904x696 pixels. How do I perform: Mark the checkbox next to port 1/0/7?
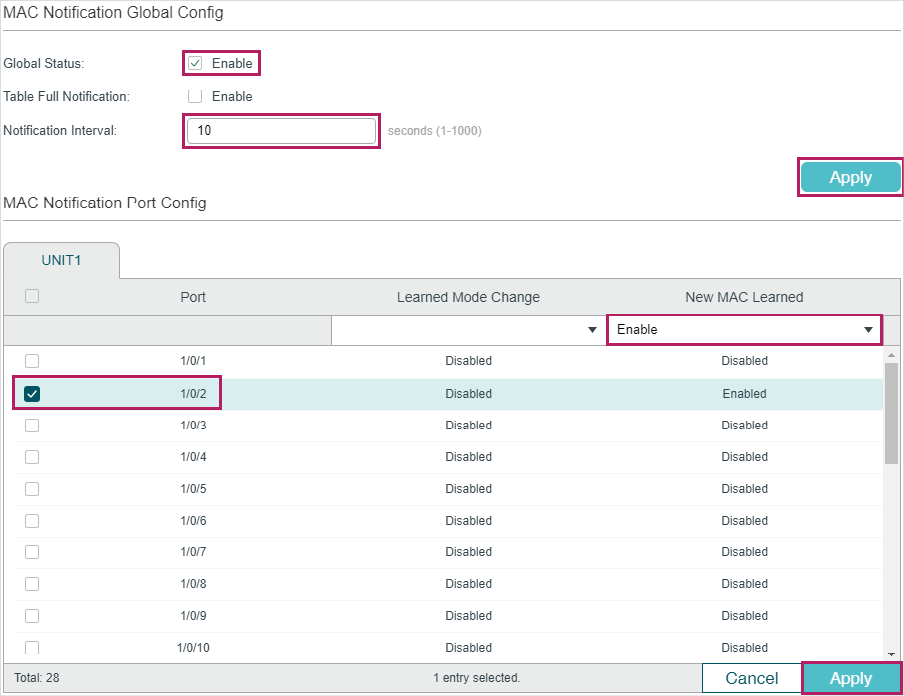(x=32, y=552)
